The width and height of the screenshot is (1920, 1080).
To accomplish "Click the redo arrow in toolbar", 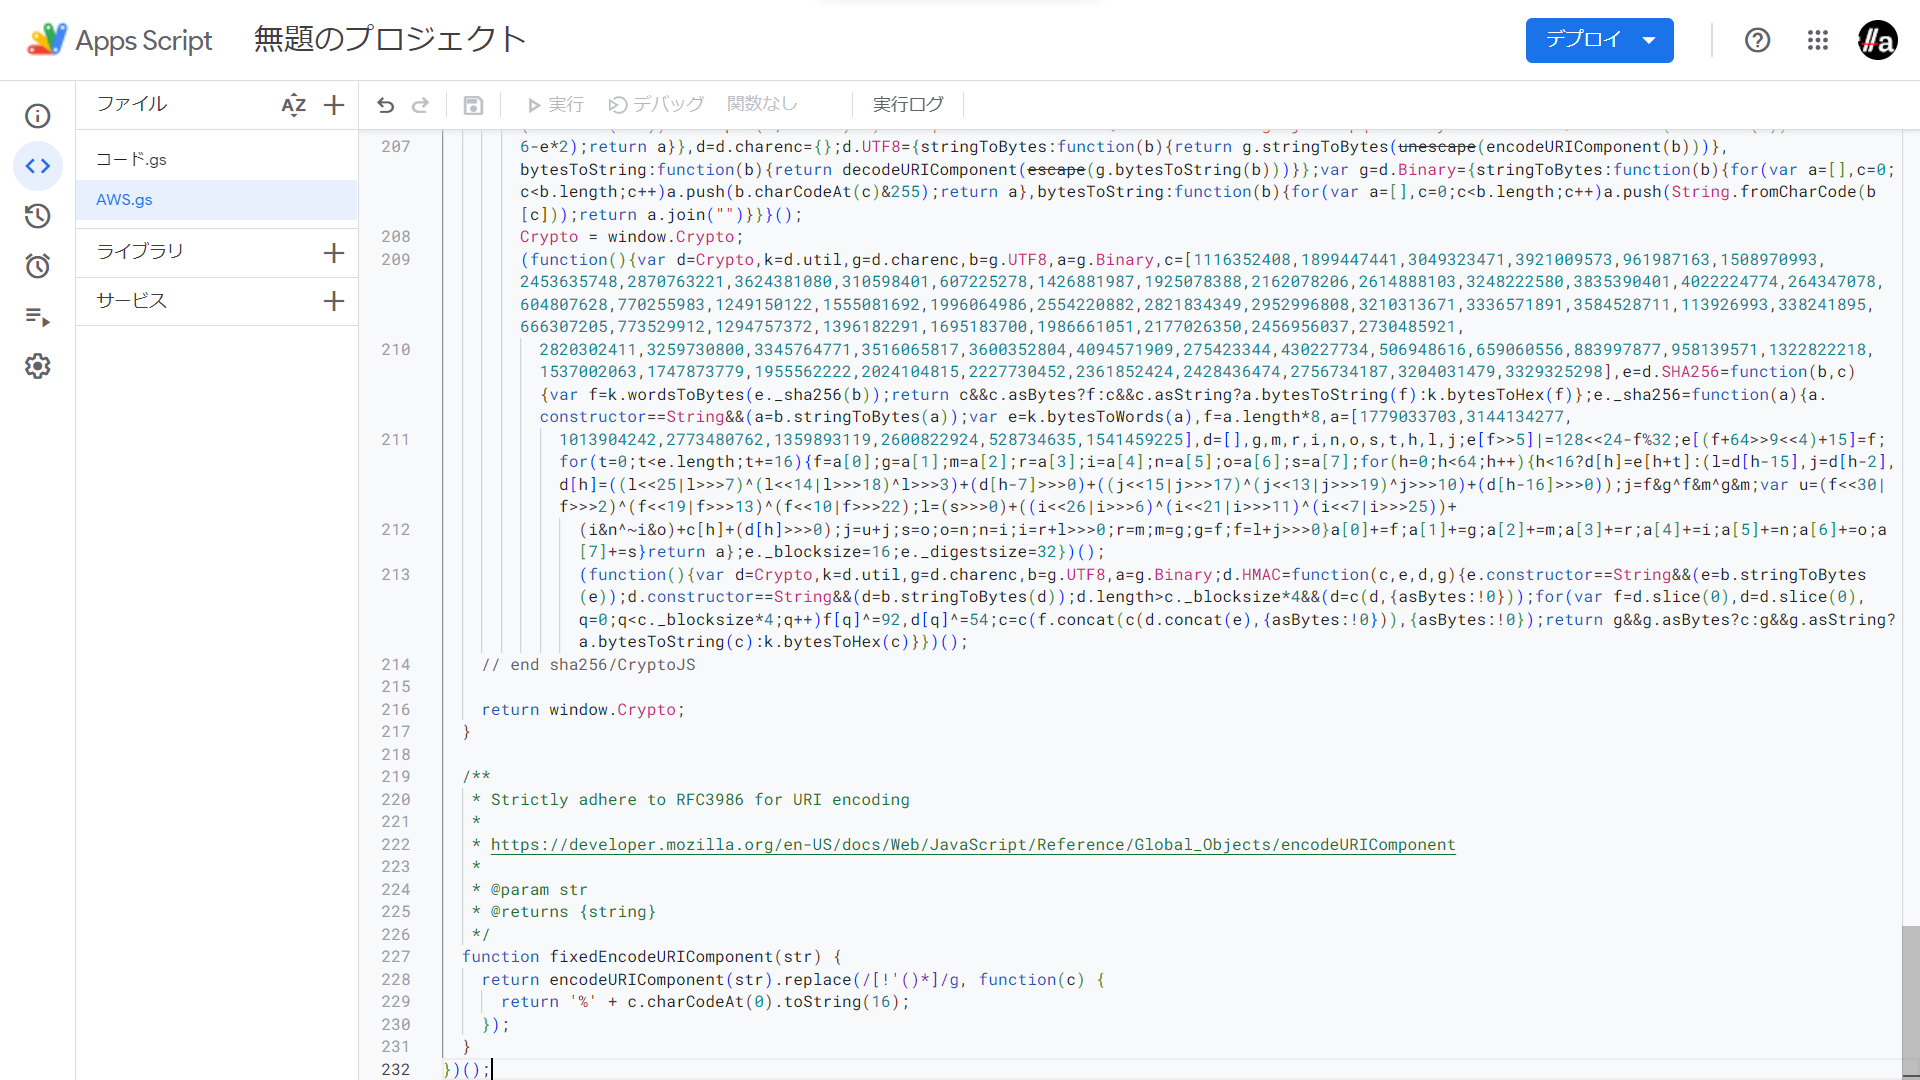I will (421, 105).
